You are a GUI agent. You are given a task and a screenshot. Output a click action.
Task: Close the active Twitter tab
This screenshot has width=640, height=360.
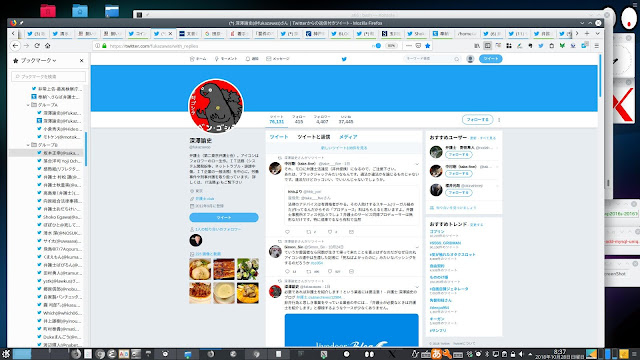pos(171,33)
